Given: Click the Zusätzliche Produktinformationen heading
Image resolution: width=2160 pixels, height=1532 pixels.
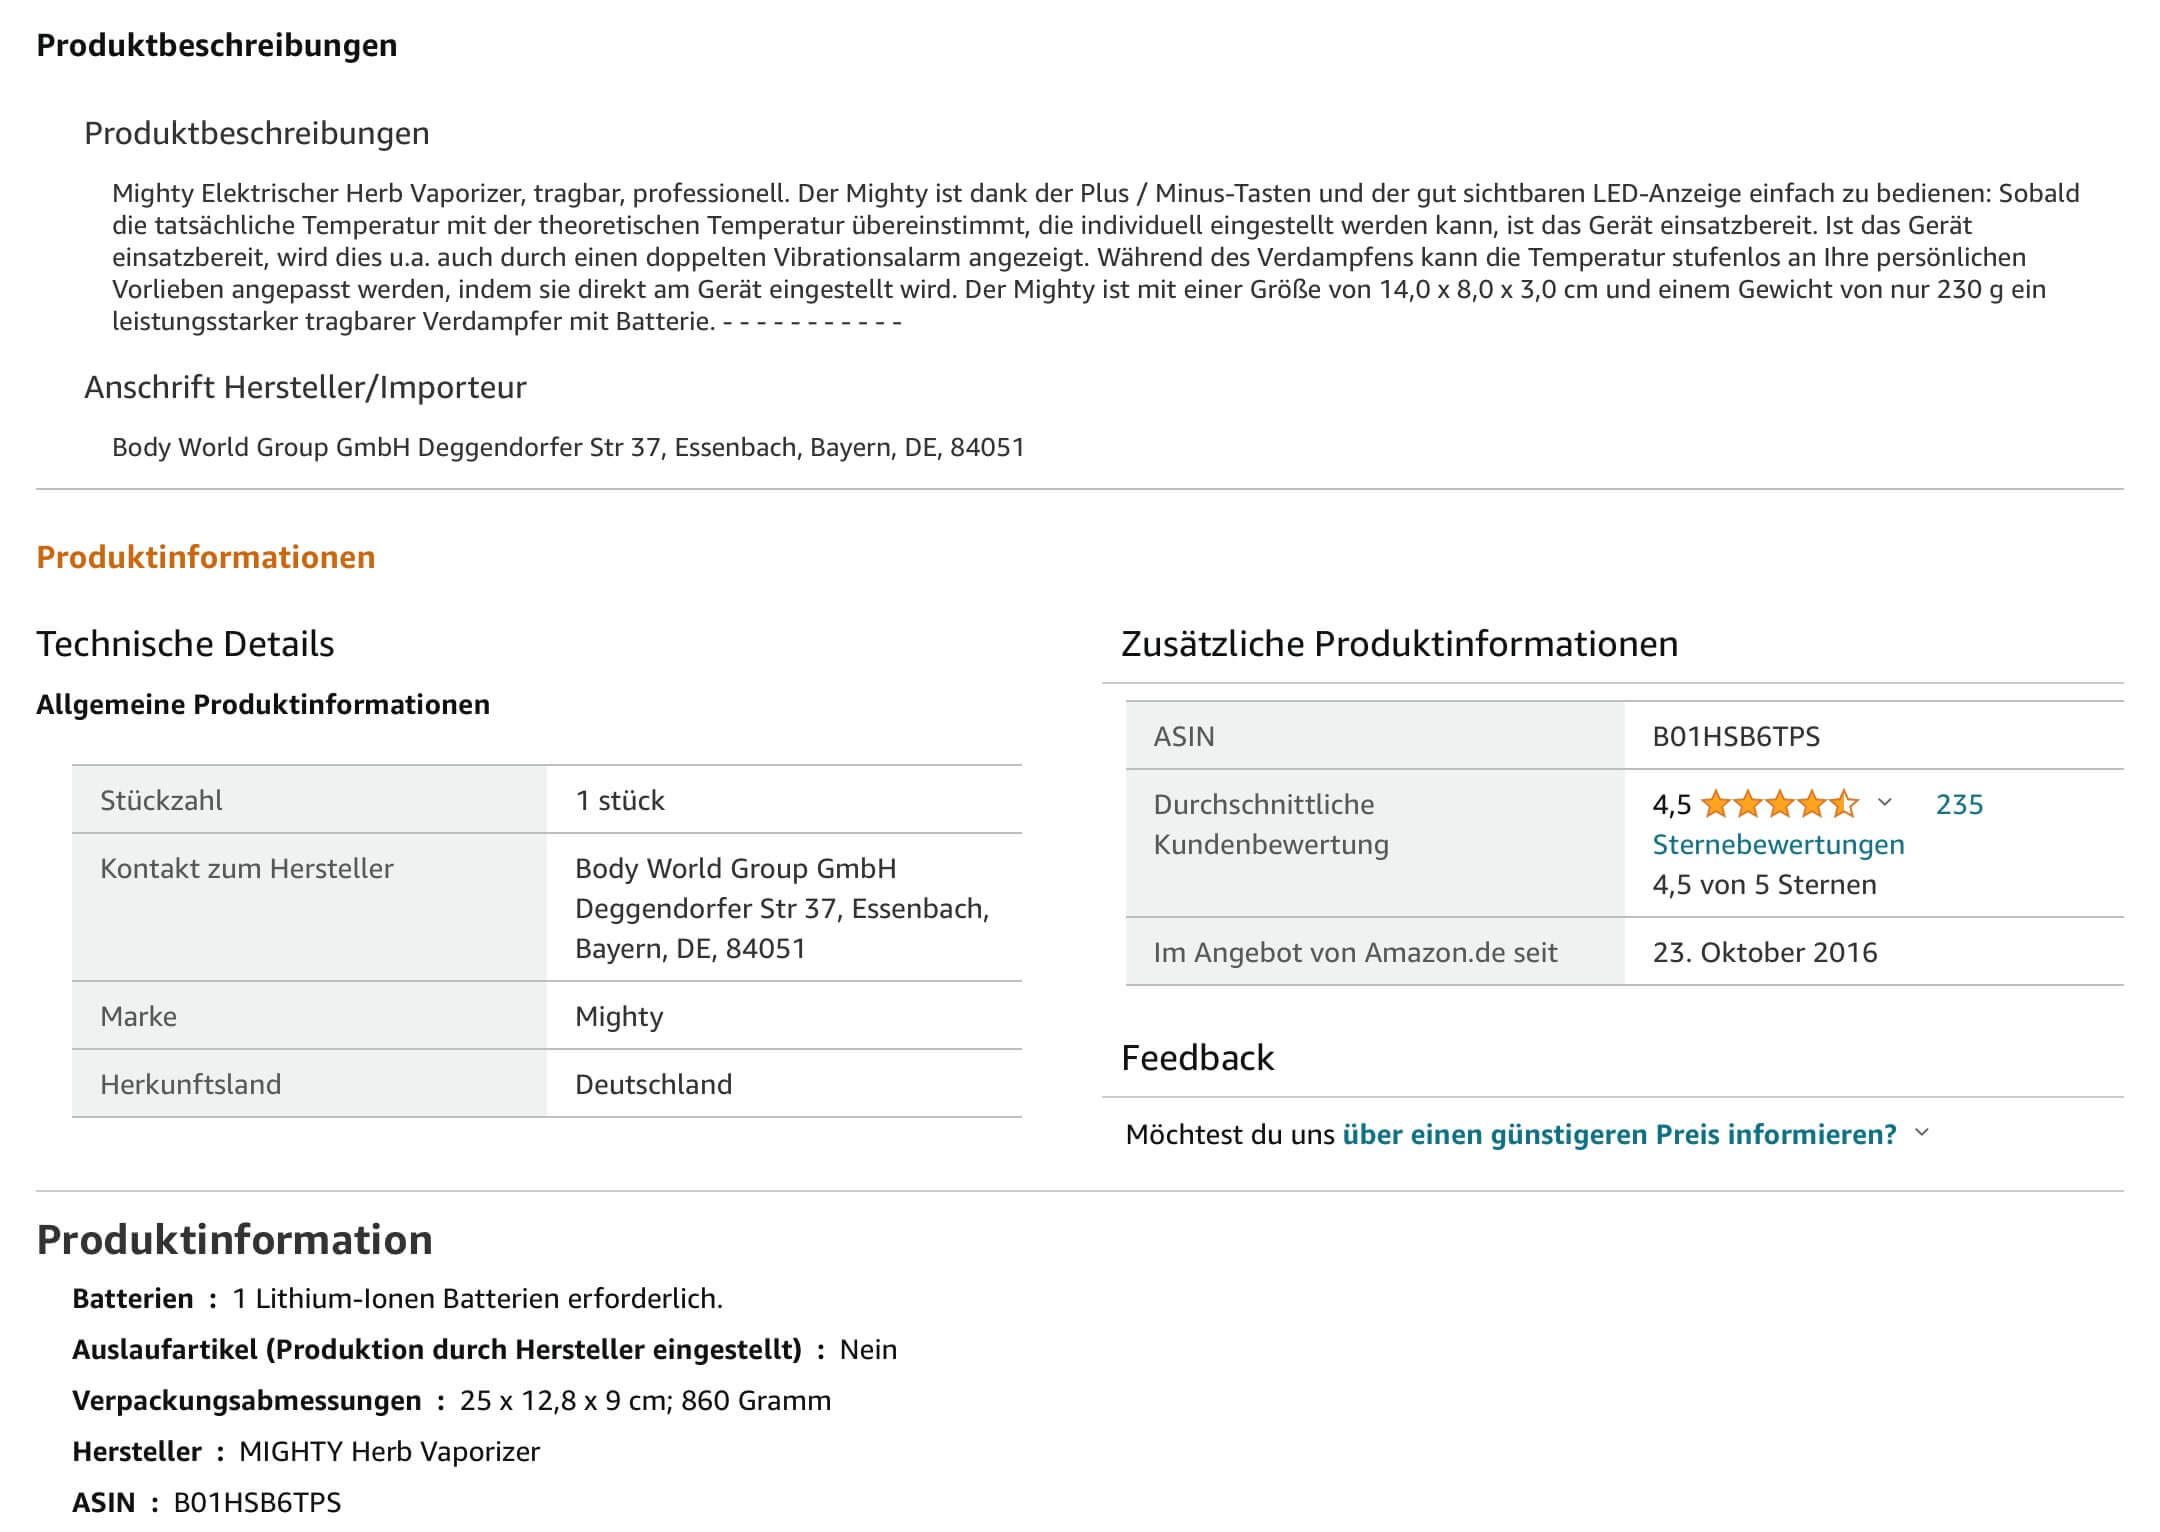Looking at the screenshot, I should pos(1400,644).
